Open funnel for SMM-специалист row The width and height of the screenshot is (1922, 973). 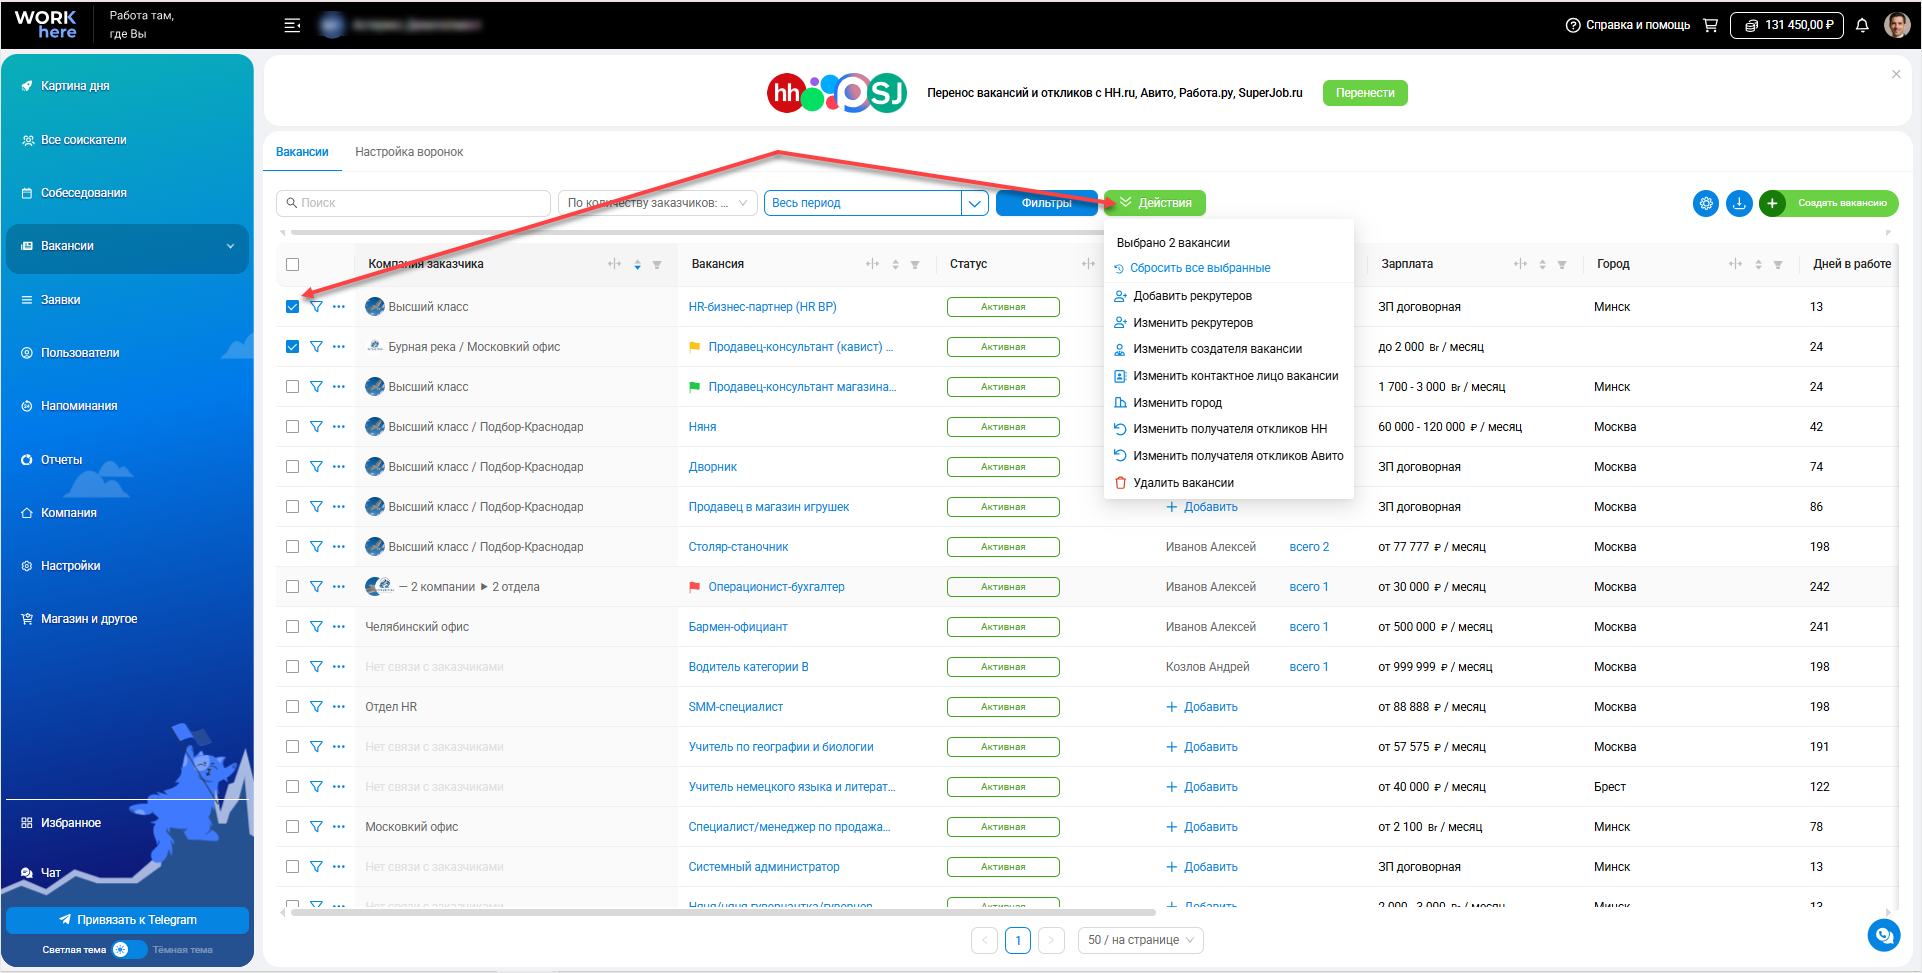click(316, 707)
